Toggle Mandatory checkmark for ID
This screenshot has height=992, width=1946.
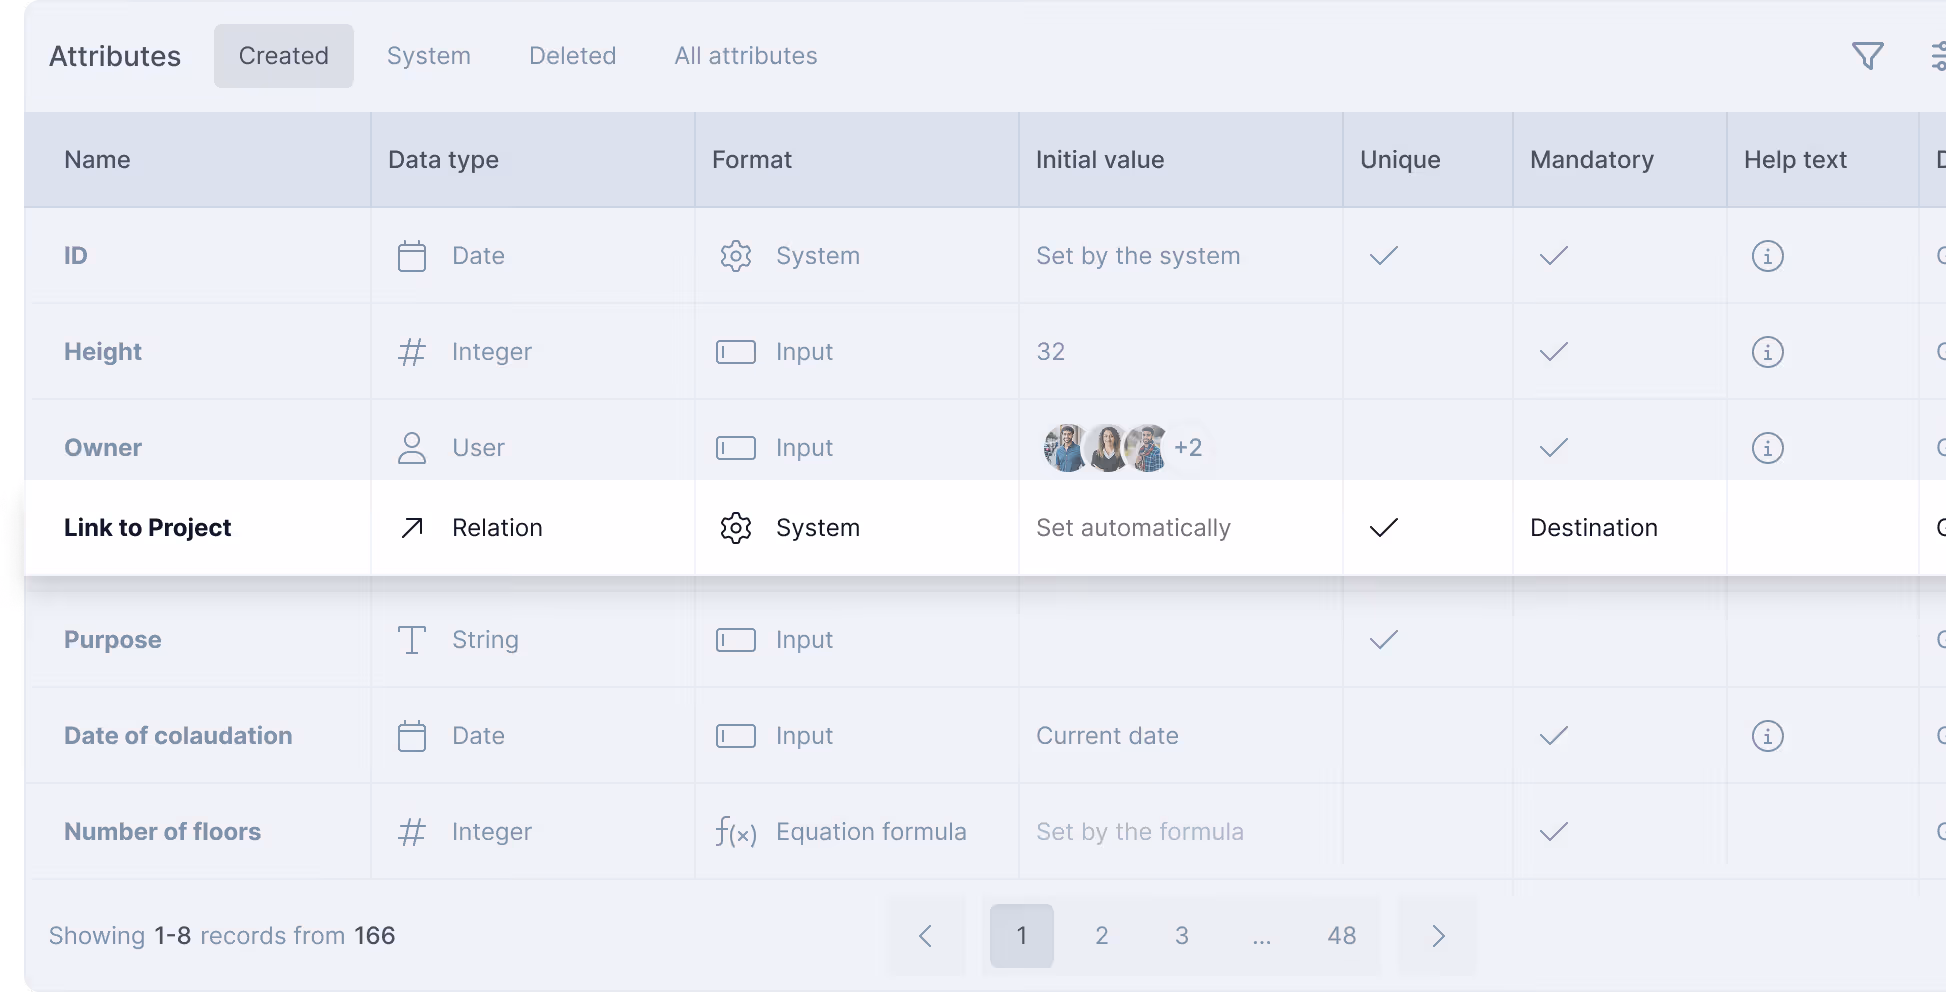pyautogui.click(x=1554, y=256)
